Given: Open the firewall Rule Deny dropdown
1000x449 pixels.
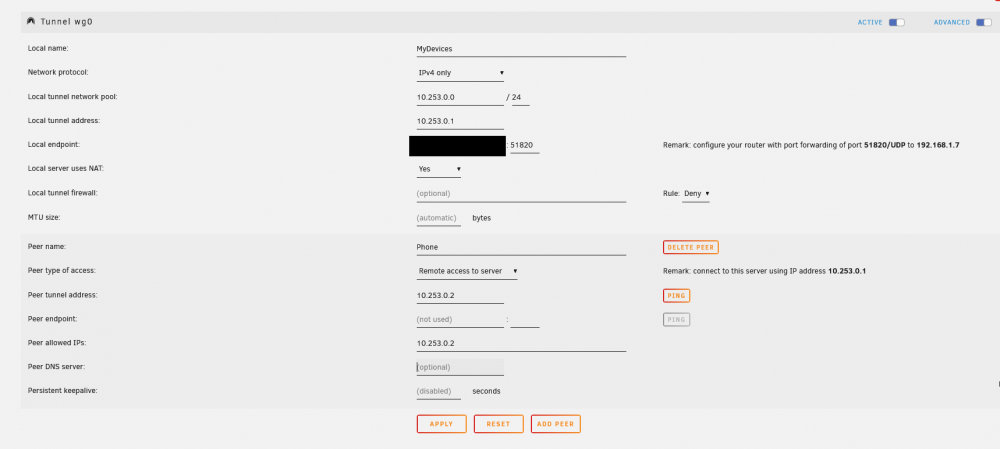Looking at the screenshot, I should [696, 193].
